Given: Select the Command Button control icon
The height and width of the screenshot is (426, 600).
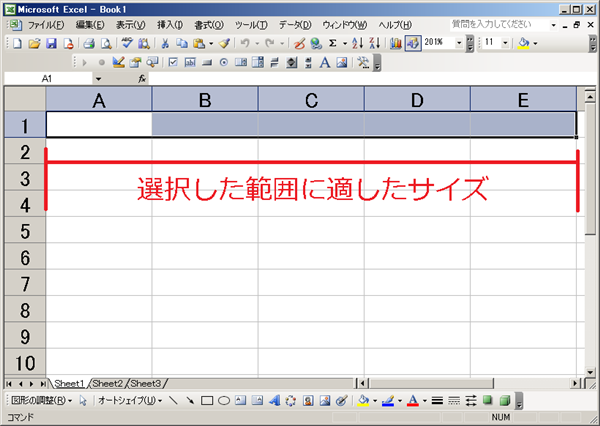Looking at the screenshot, I should [x=207, y=62].
